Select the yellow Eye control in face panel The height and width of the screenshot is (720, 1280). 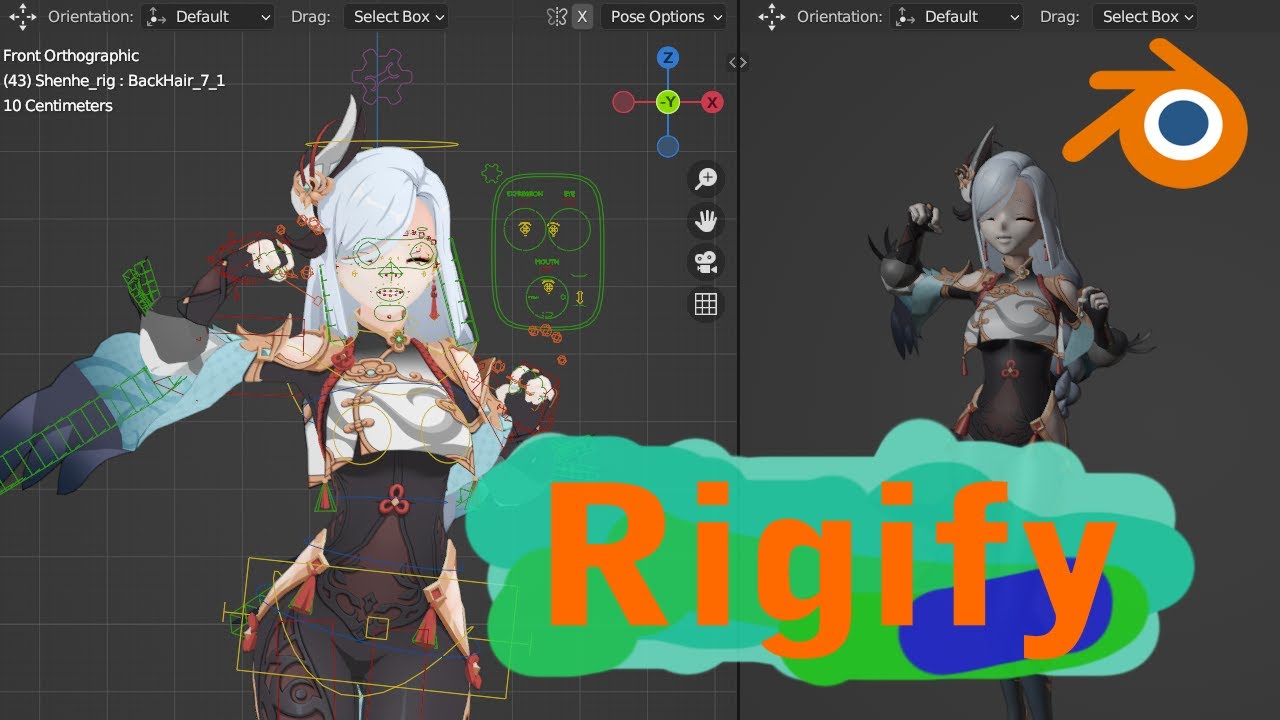pos(553,229)
